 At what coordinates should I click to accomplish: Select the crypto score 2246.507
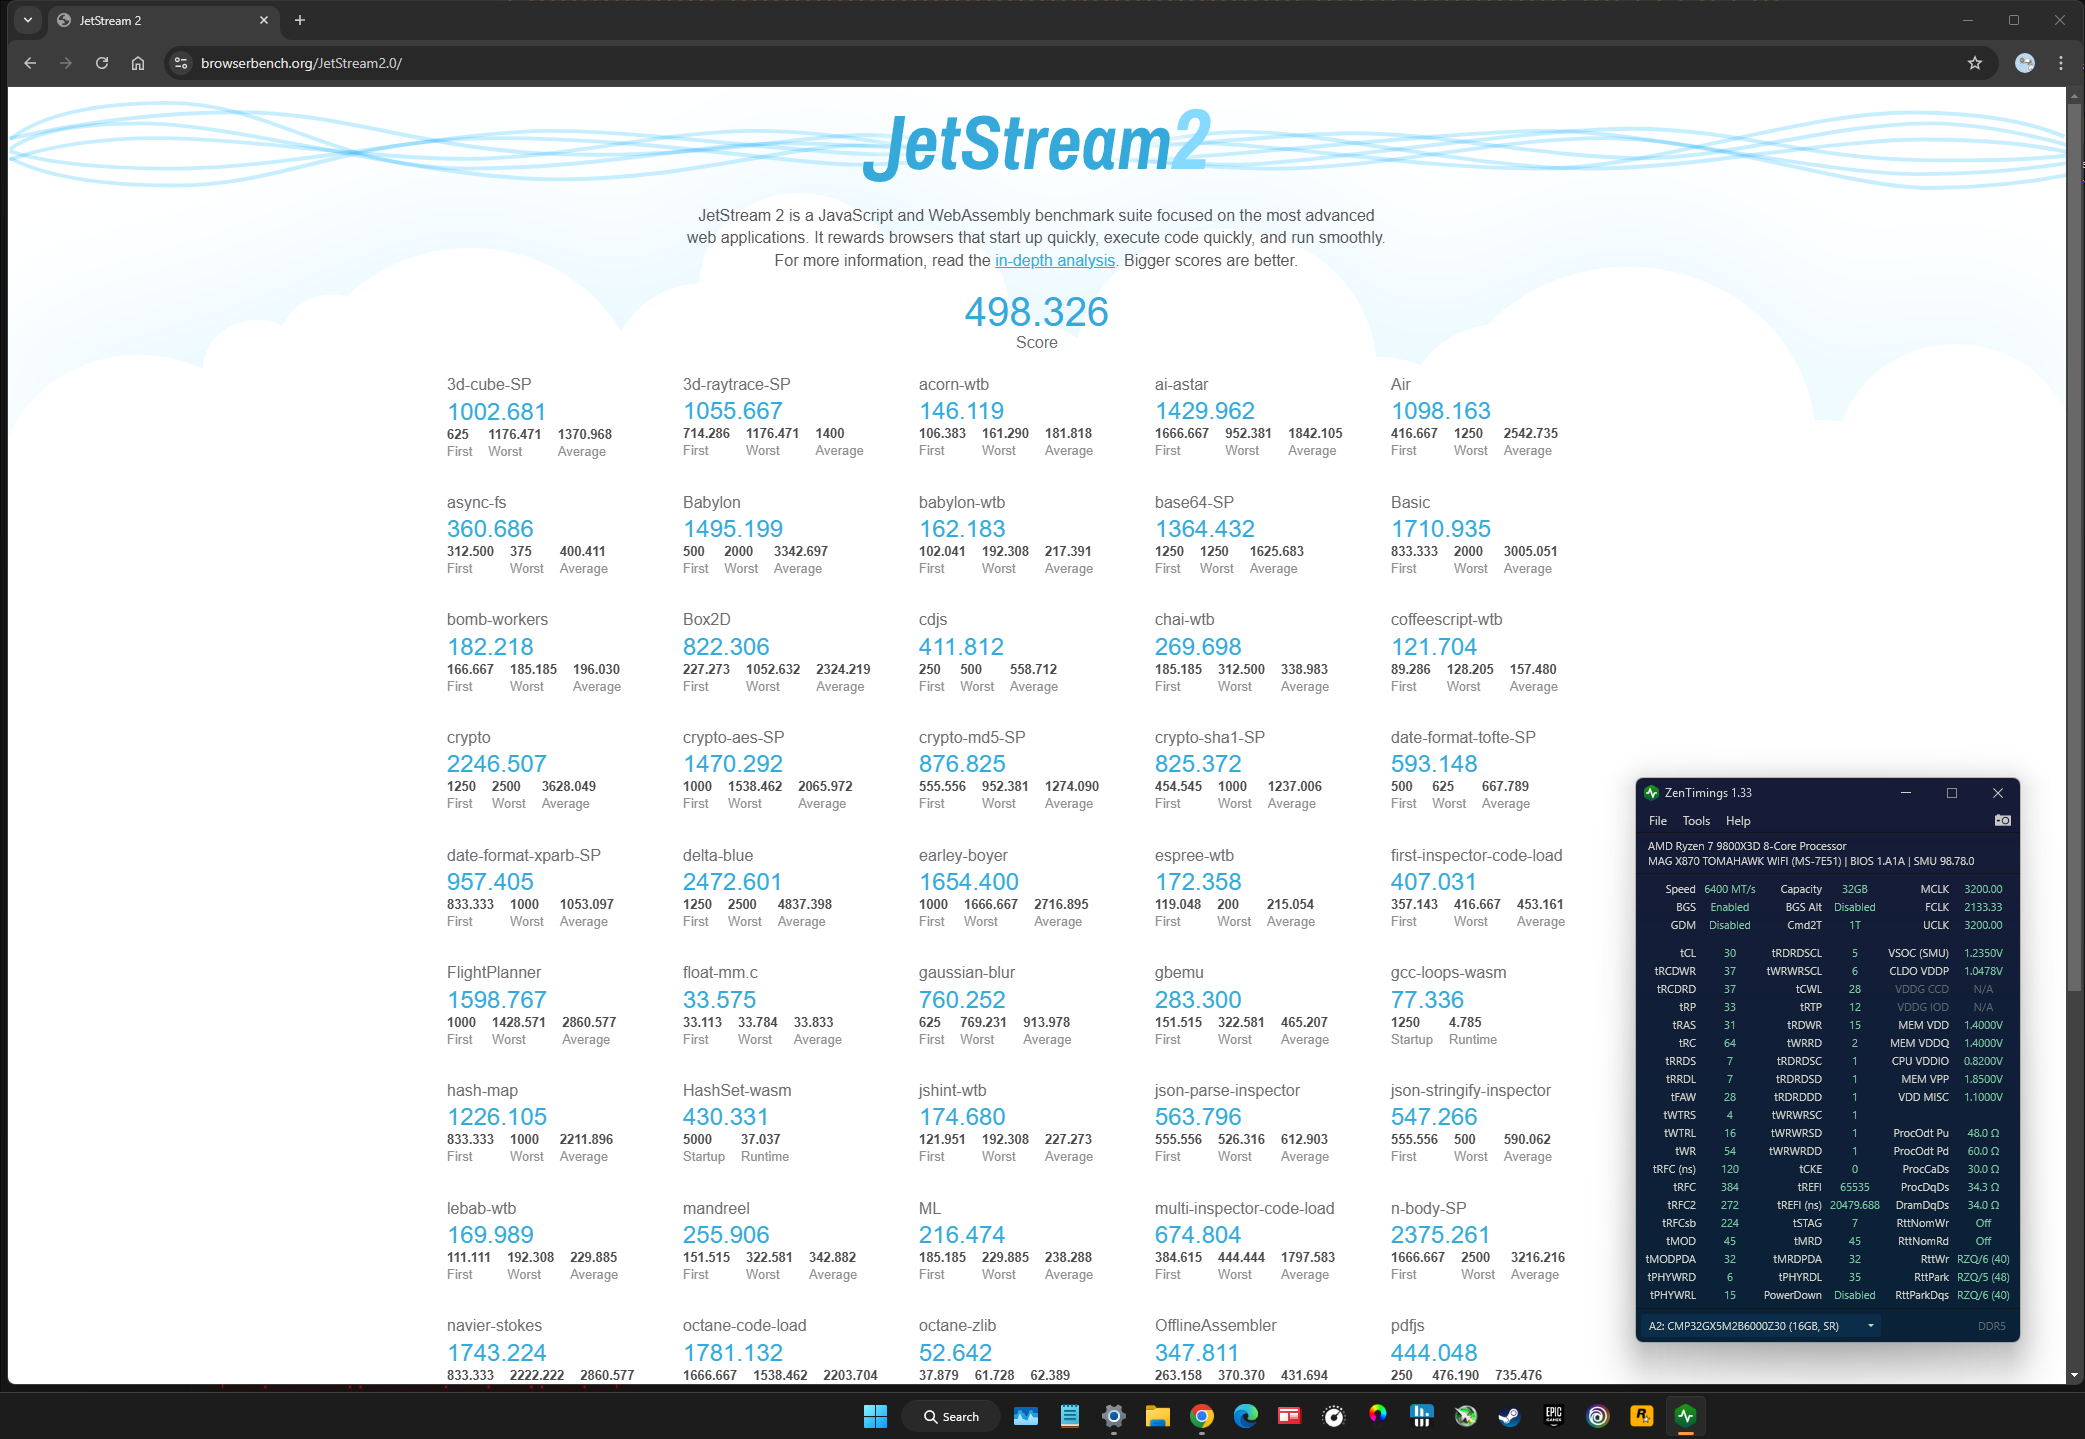(x=496, y=764)
